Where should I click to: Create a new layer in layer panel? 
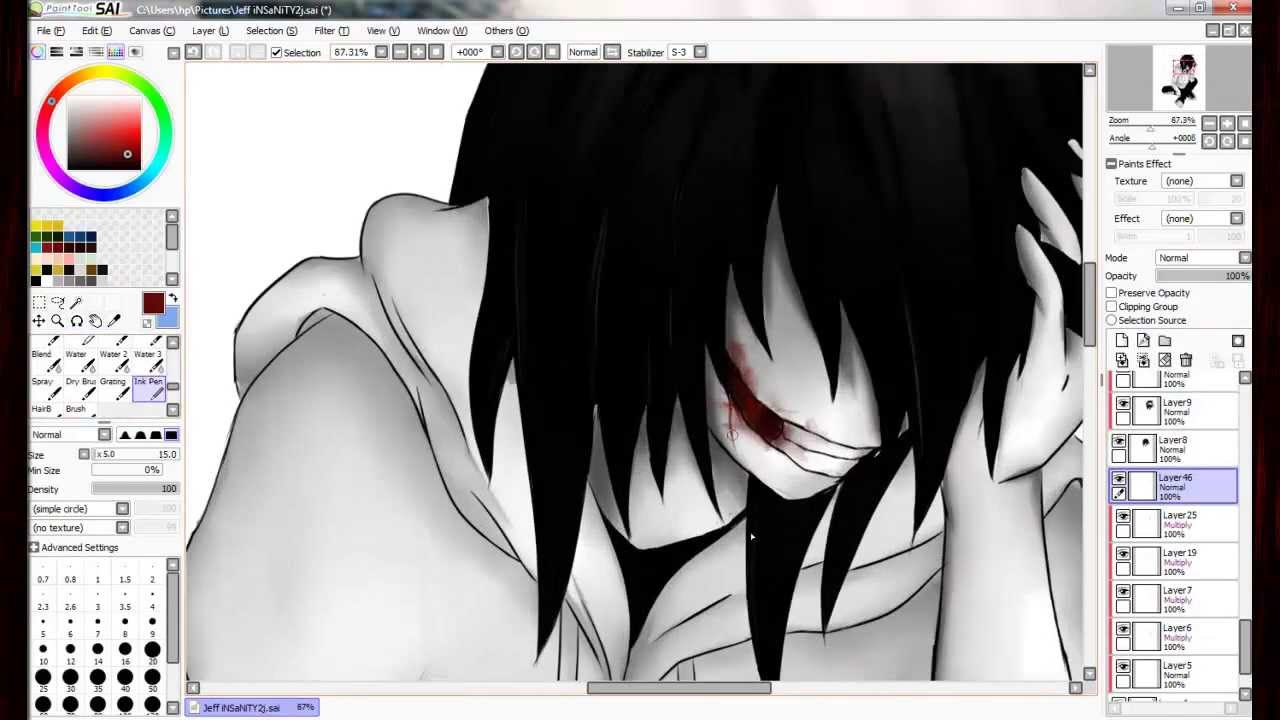pos(1122,341)
